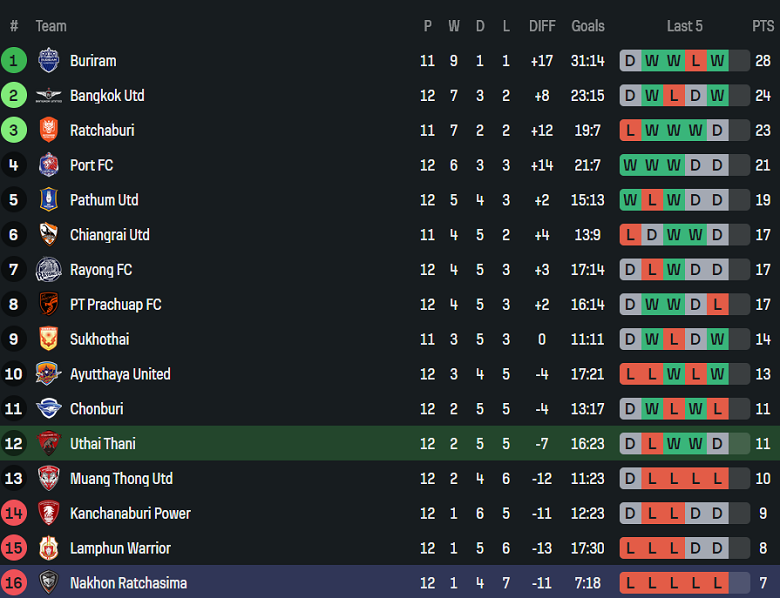The width and height of the screenshot is (780, 598).
Task: Click the Sukhothai club crest
Action: pyautogui.click(x=48, y=339)
